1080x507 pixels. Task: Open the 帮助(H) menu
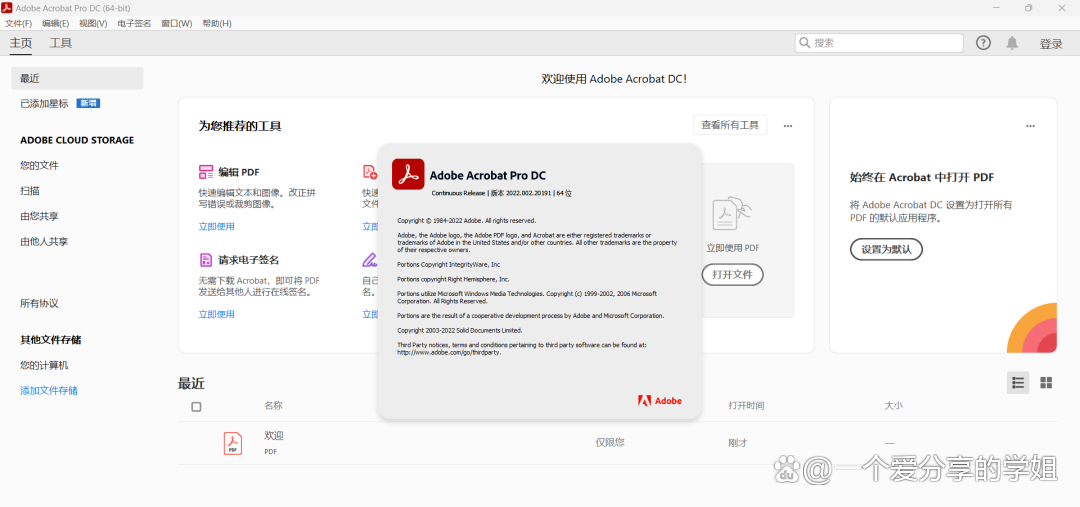point(217,23)
